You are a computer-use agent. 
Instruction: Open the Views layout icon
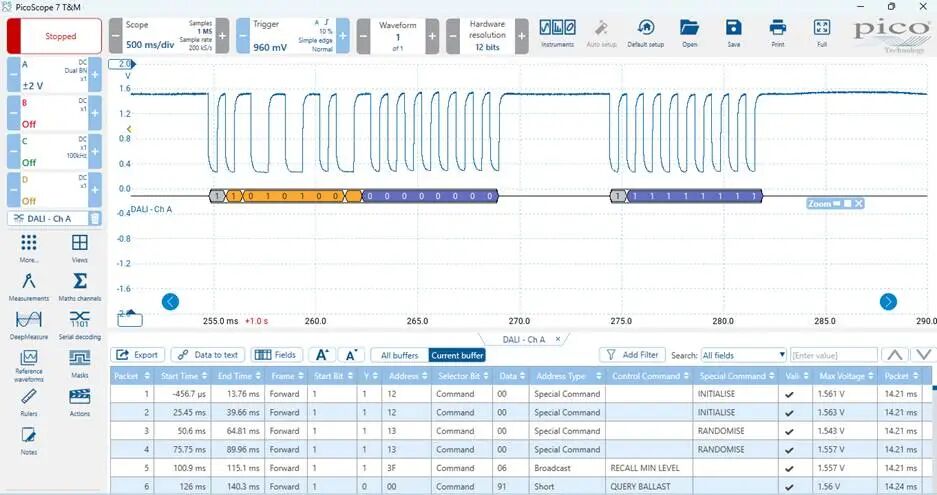tap(79, 248)
